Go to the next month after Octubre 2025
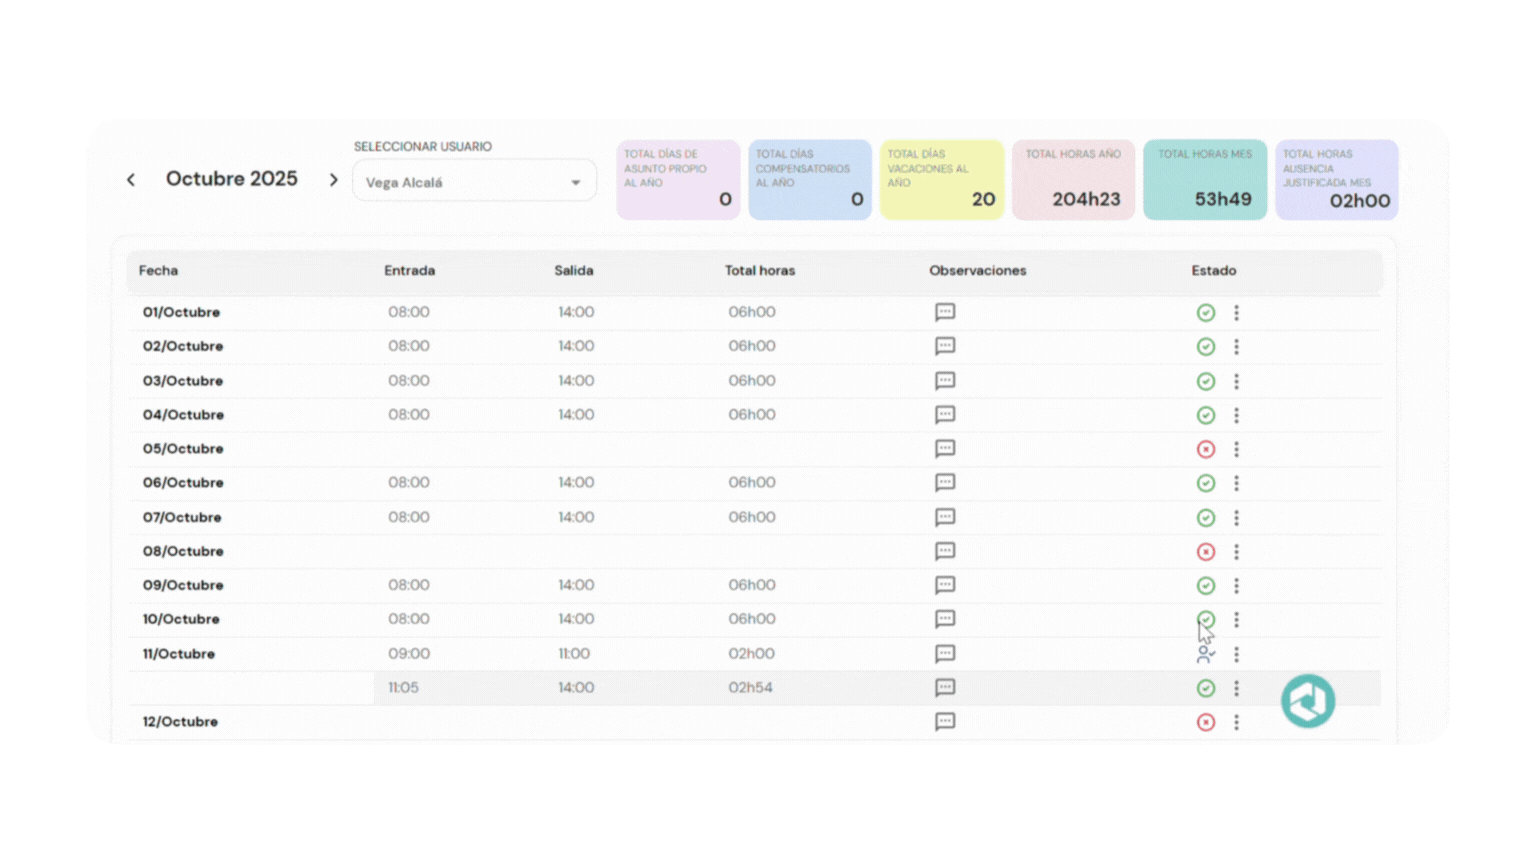Viewport: 1536px width, 864px height. [334, 180]
